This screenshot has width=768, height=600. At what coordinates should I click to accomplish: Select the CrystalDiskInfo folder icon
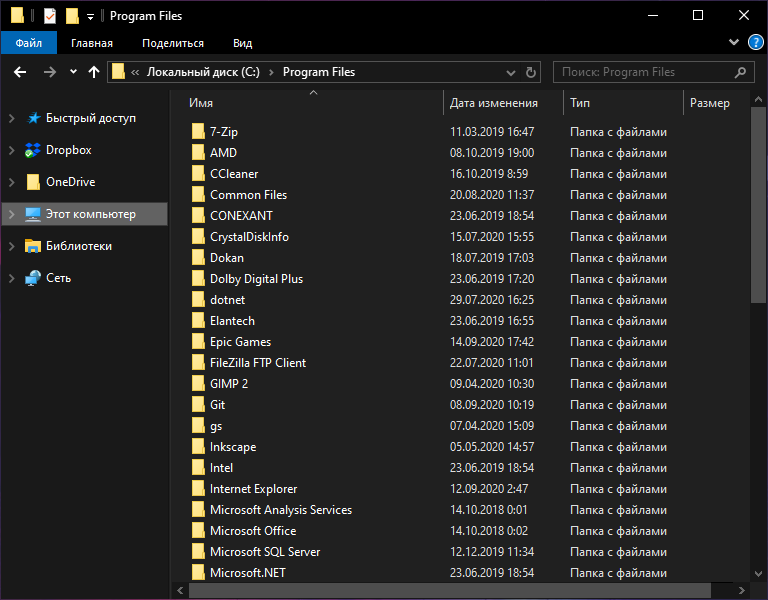pos(198,237)
